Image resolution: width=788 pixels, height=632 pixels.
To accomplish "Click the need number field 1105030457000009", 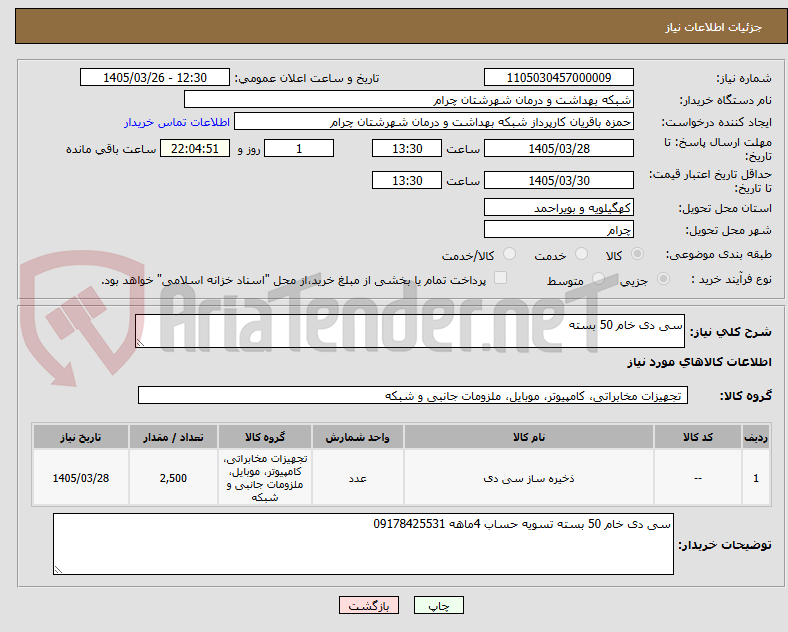I will click(x=558, y=77).
